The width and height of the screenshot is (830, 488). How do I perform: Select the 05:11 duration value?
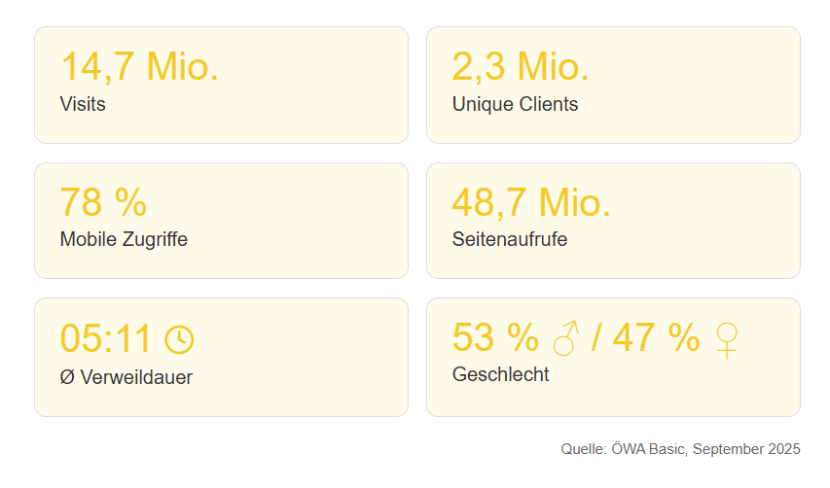(x=106, y=339)
